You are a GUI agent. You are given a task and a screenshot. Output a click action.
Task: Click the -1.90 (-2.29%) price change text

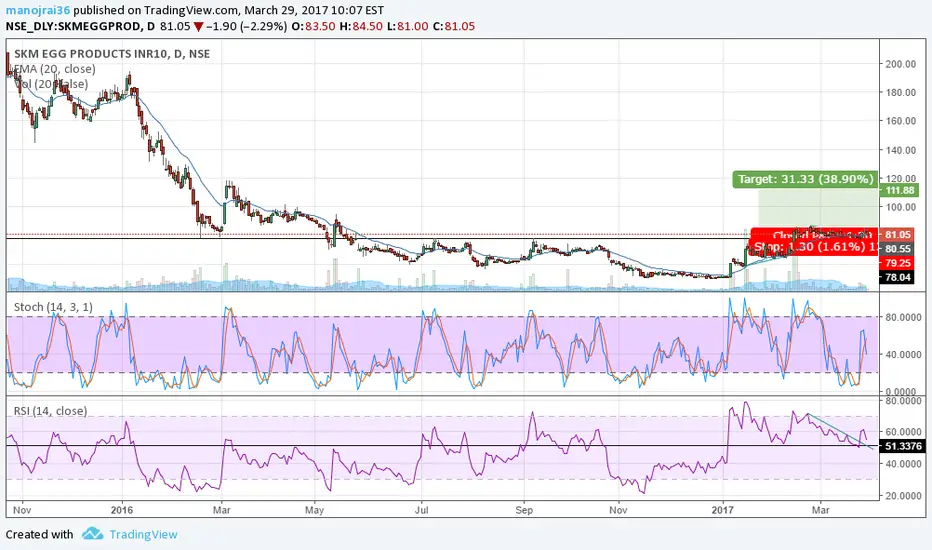(x=247, y=26)
